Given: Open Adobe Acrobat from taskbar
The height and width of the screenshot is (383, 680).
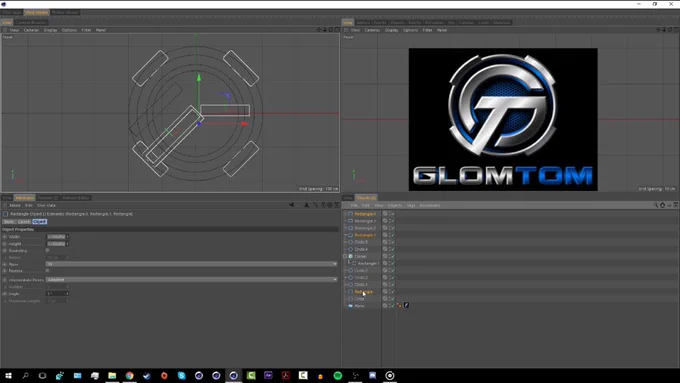Looking at the screenshot, I should (x=286, y=376).
